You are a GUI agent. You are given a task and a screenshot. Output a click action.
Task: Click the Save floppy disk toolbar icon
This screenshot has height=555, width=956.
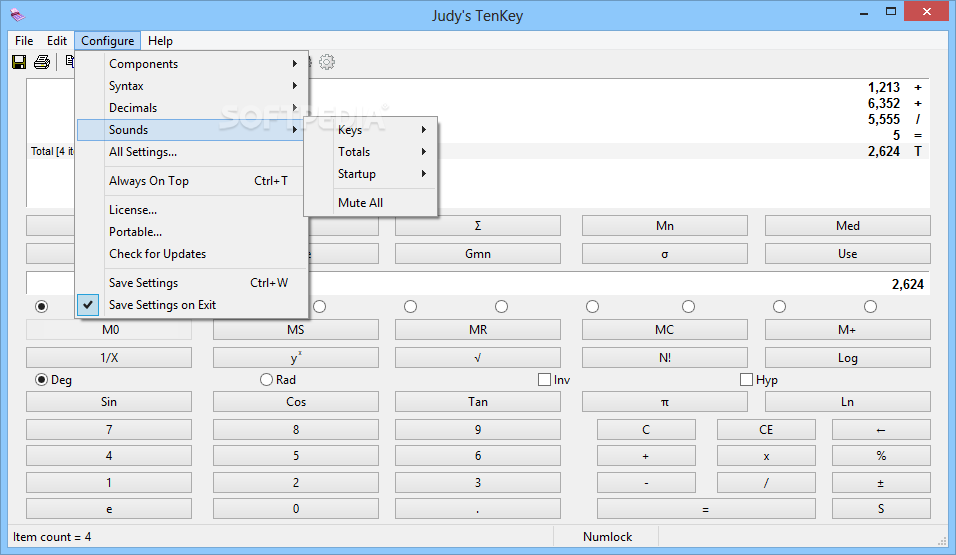coord(19,62)
